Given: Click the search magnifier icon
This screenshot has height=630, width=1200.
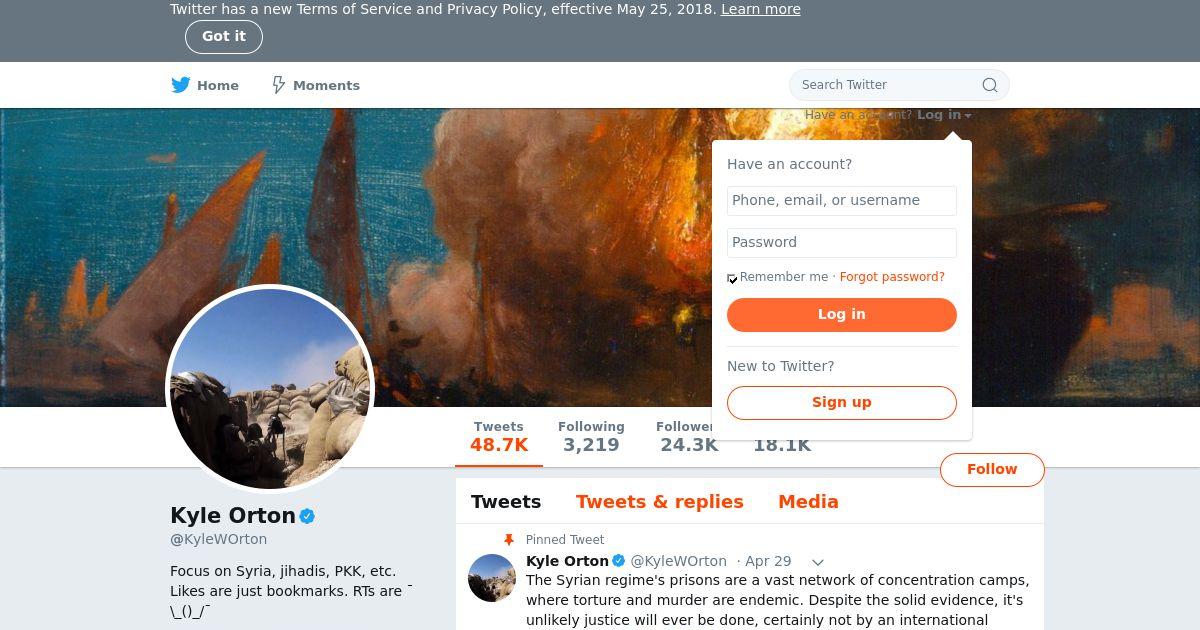Looking at the screenshot, I should [990, 85].
